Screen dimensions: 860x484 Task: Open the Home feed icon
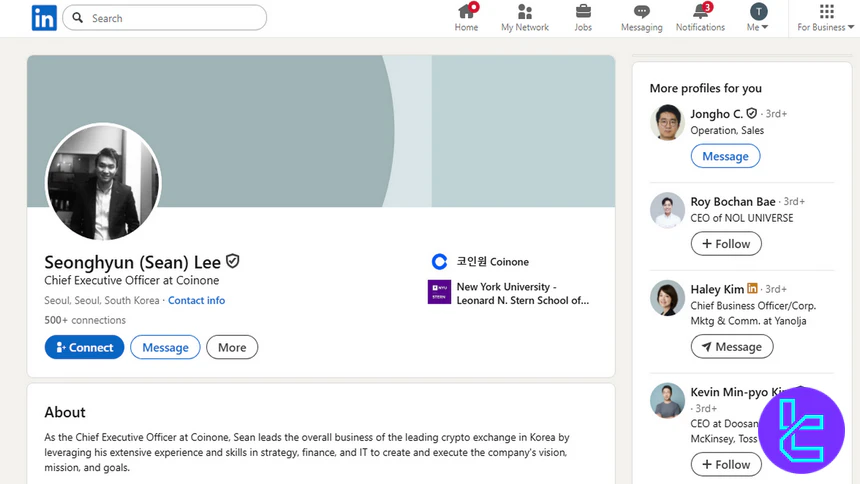466,12
